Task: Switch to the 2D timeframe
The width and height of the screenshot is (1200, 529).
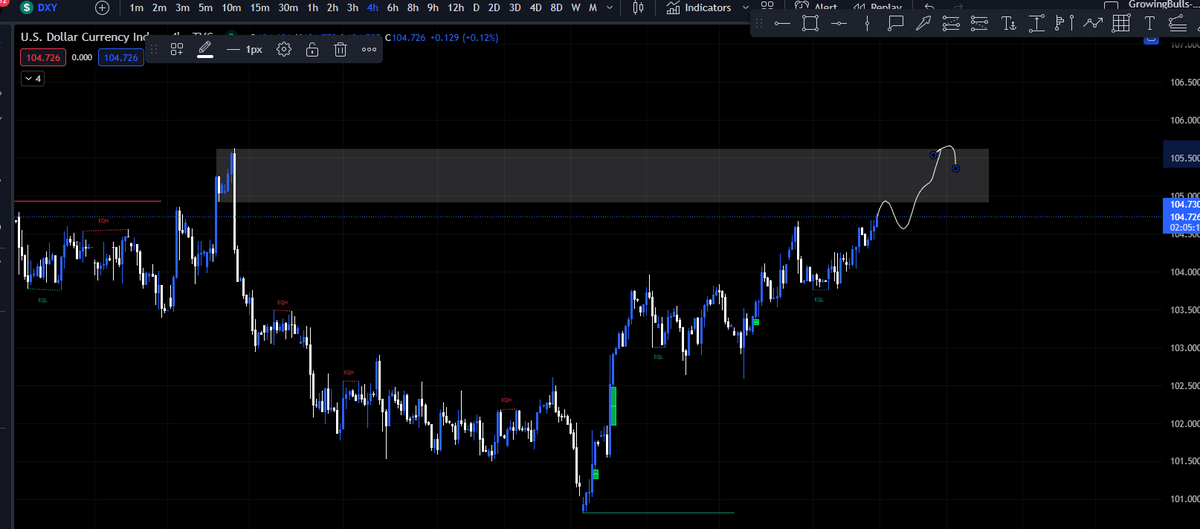Action: 495,8
